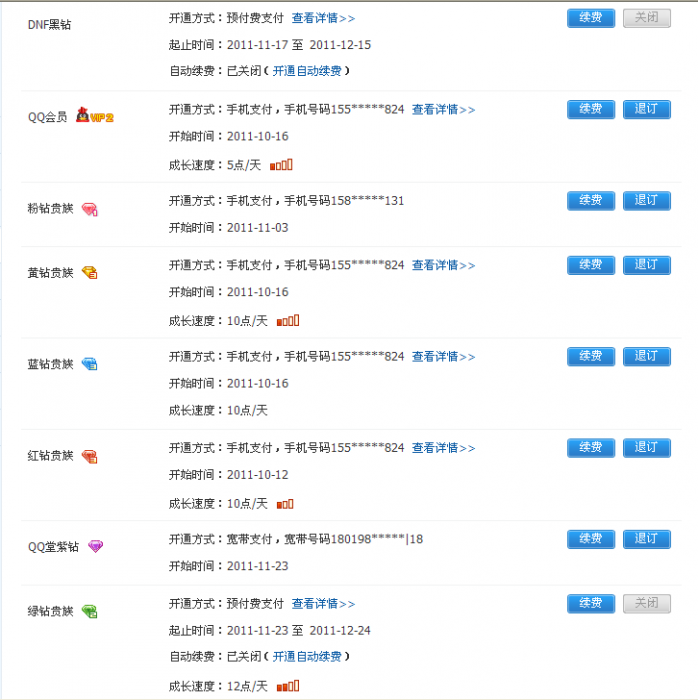
Task: Open 查看详情 link for 红钻贵族
Action: [x=444, y=448]
